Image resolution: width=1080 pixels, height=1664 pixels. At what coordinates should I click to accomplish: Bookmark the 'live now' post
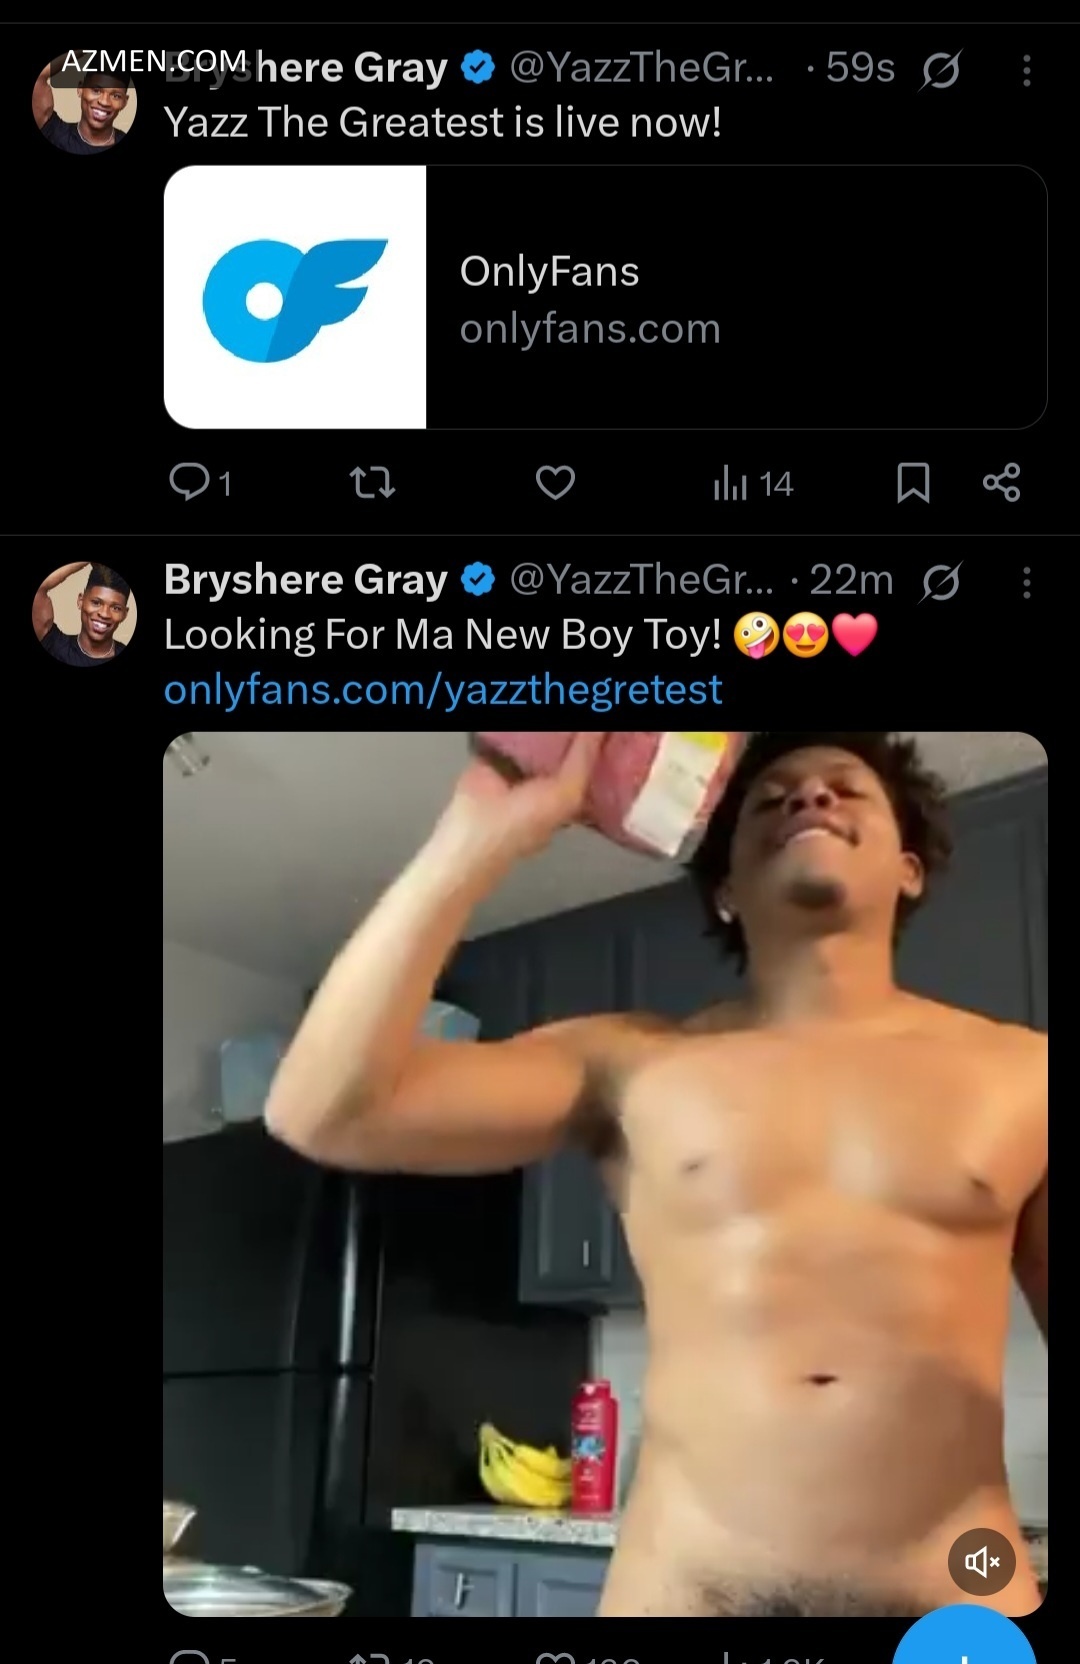click(x=912, y=483)
